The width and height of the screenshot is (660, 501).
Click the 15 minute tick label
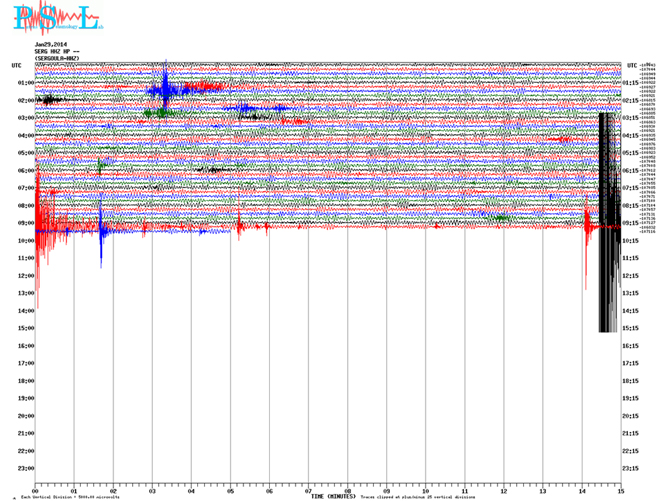click(x=620, y=490)
